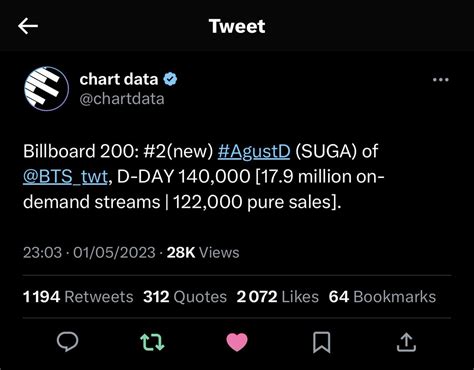Open the chart data profile picture
The image size is (474, 370).
click(x=47, y=89)
